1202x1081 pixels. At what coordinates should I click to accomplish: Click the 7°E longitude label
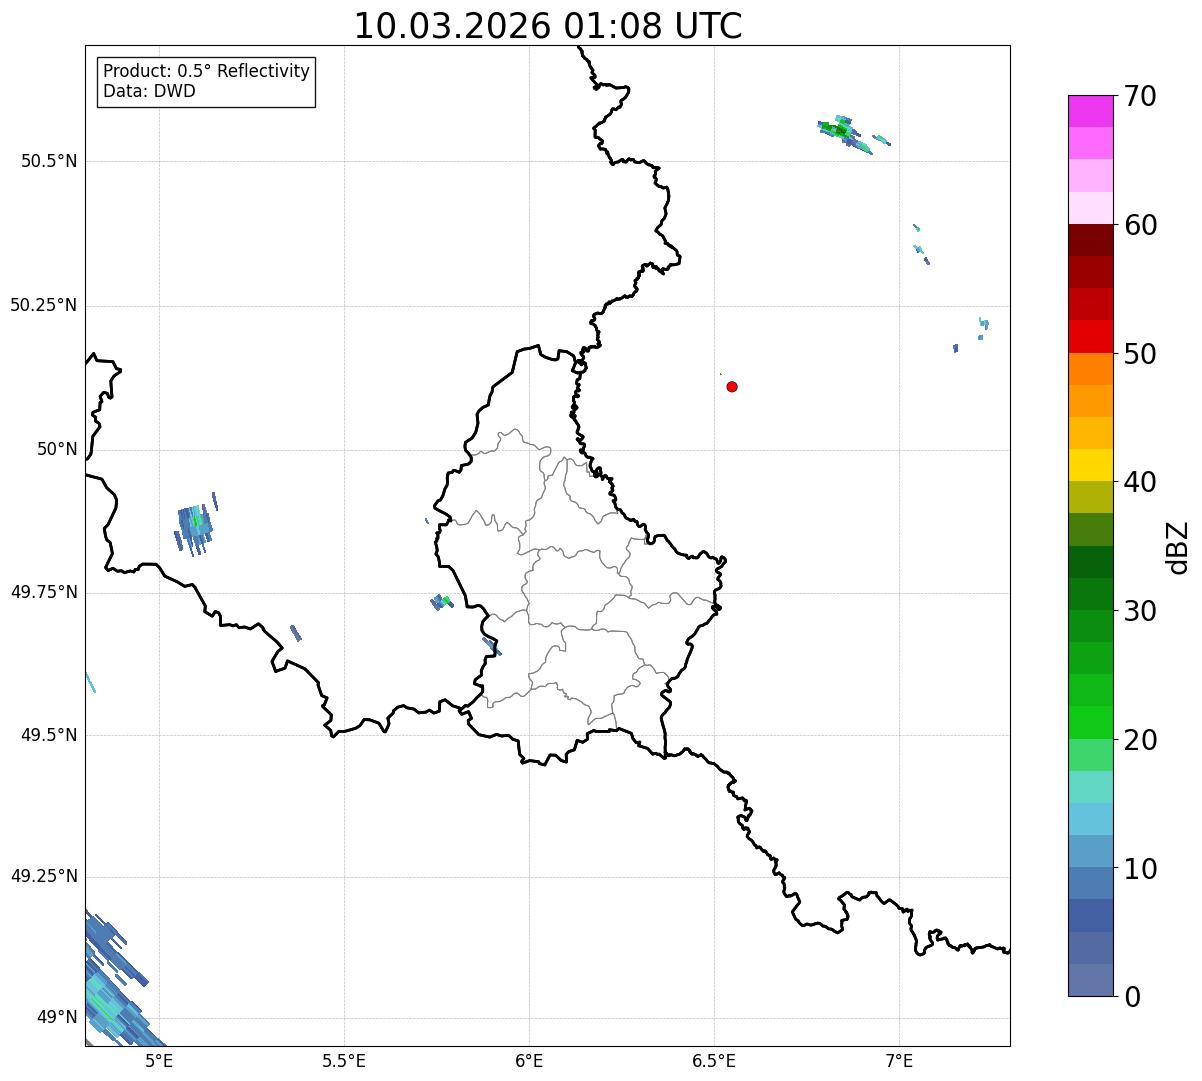pyautogui.click(x=899, y=1060)
